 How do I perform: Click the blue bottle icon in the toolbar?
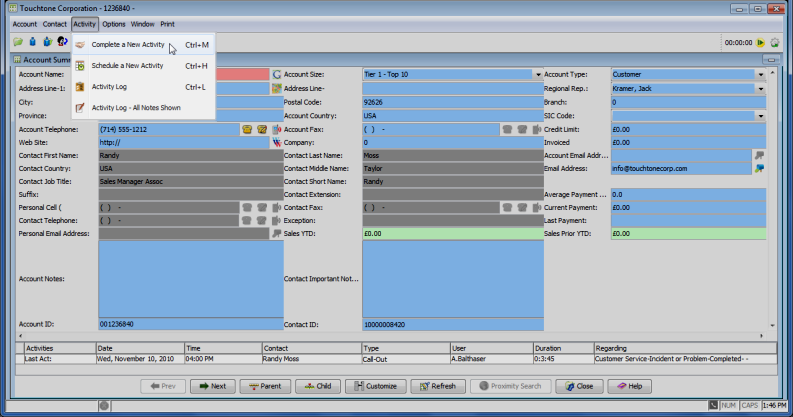click(33, 42)
